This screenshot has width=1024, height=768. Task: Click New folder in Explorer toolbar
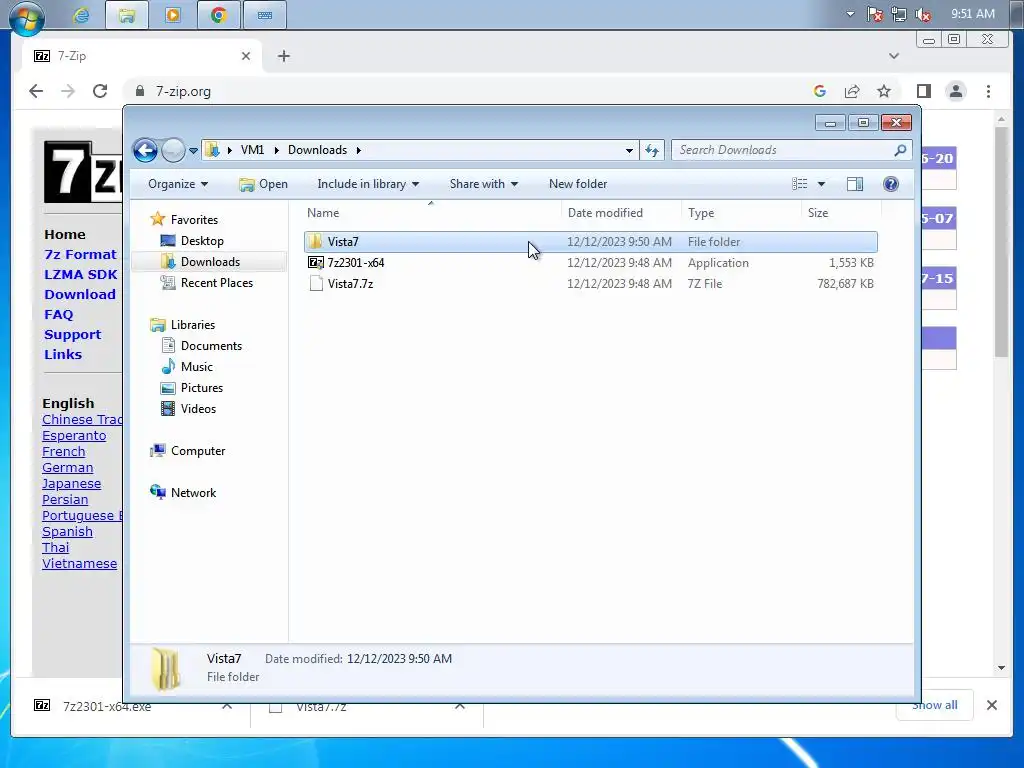click(x=578, y=184)
